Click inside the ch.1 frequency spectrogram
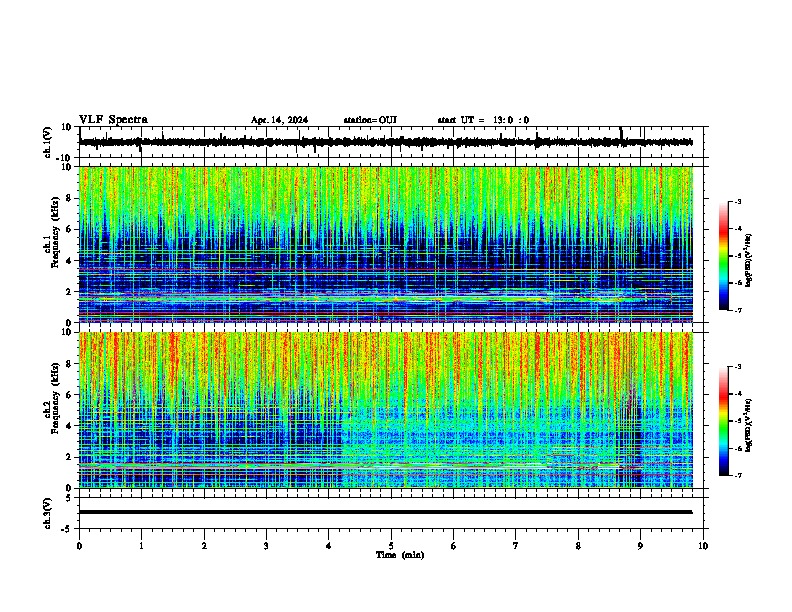This screenshot has height=612, width=792. pos(386,244)
